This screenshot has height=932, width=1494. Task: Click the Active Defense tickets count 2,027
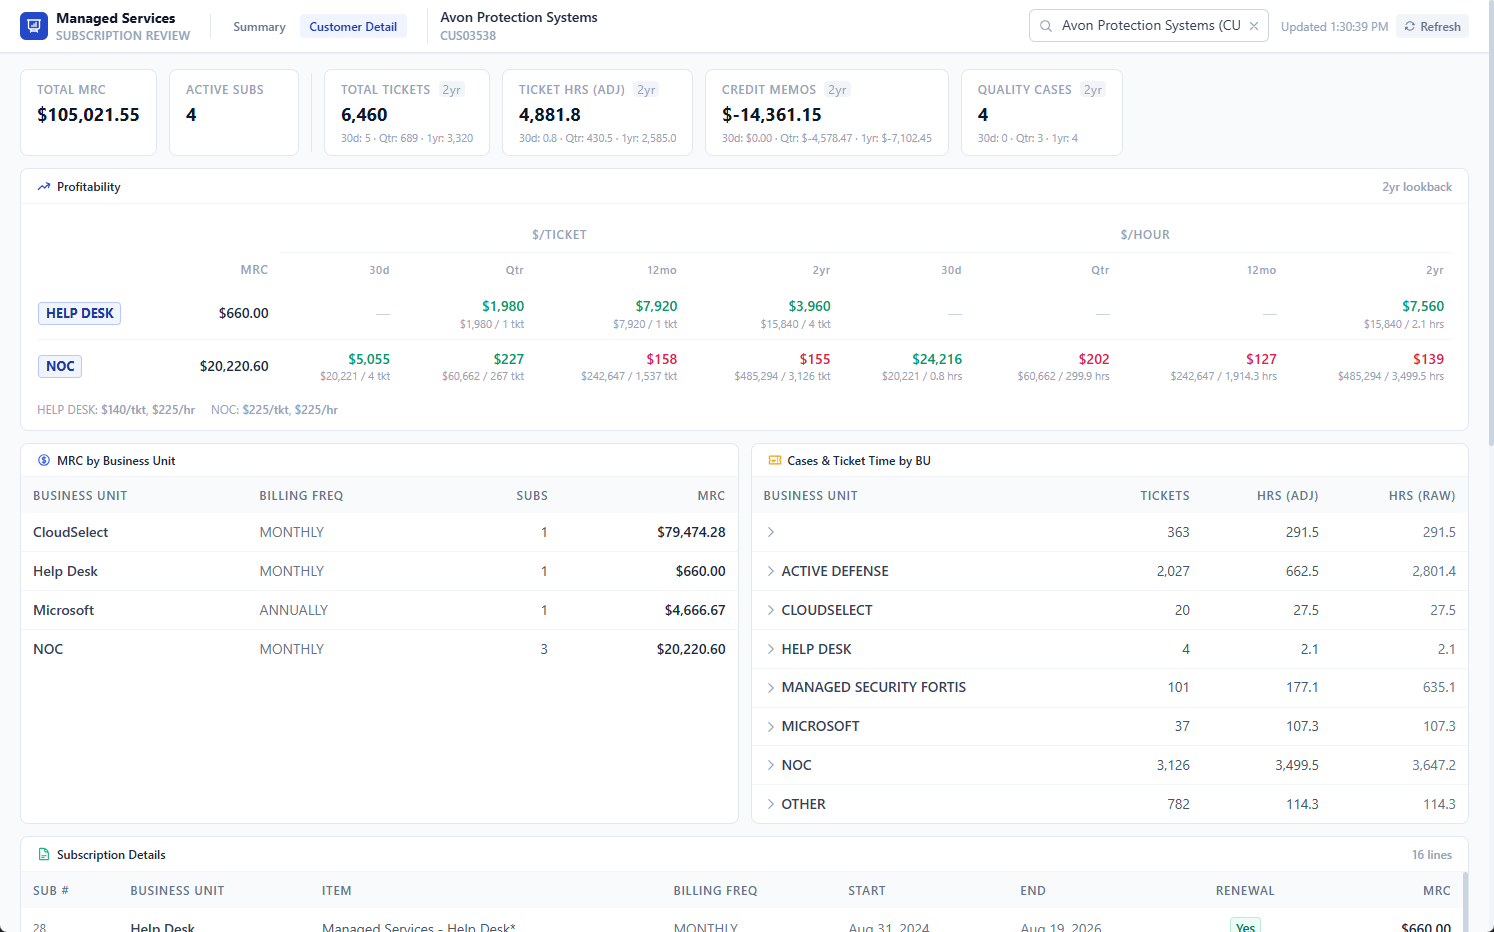(1173, 571)
